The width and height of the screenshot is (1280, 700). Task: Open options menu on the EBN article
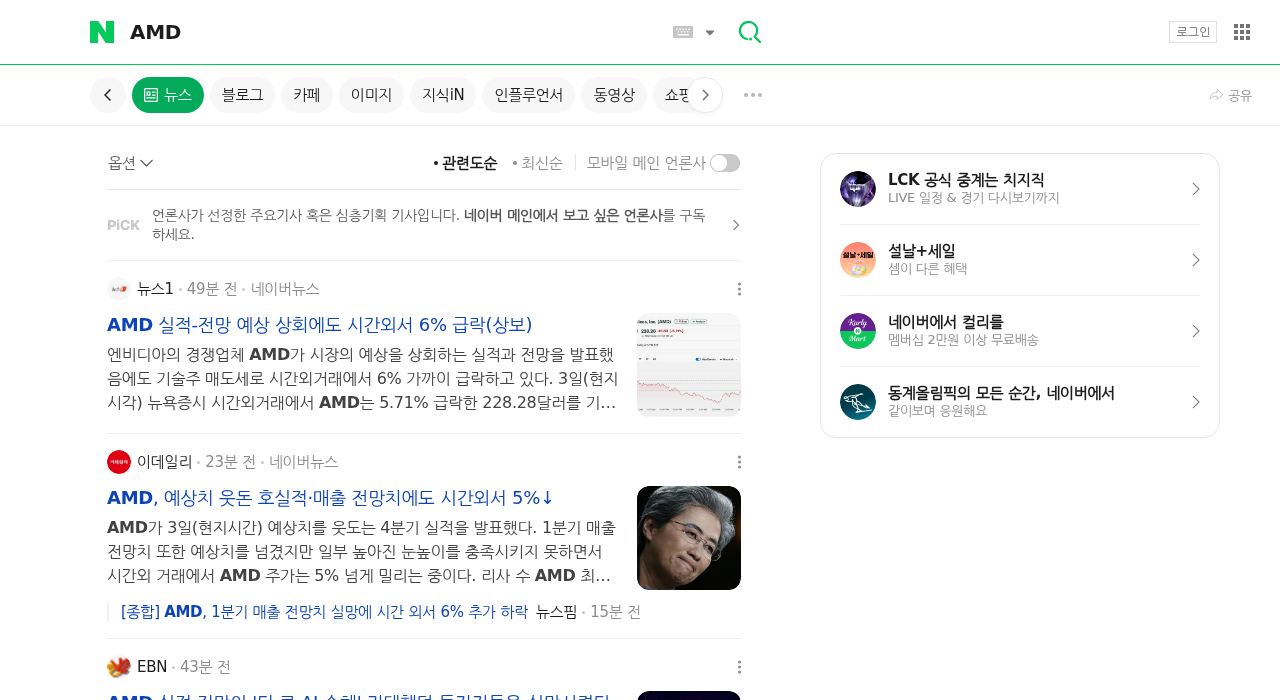(738, 666)
